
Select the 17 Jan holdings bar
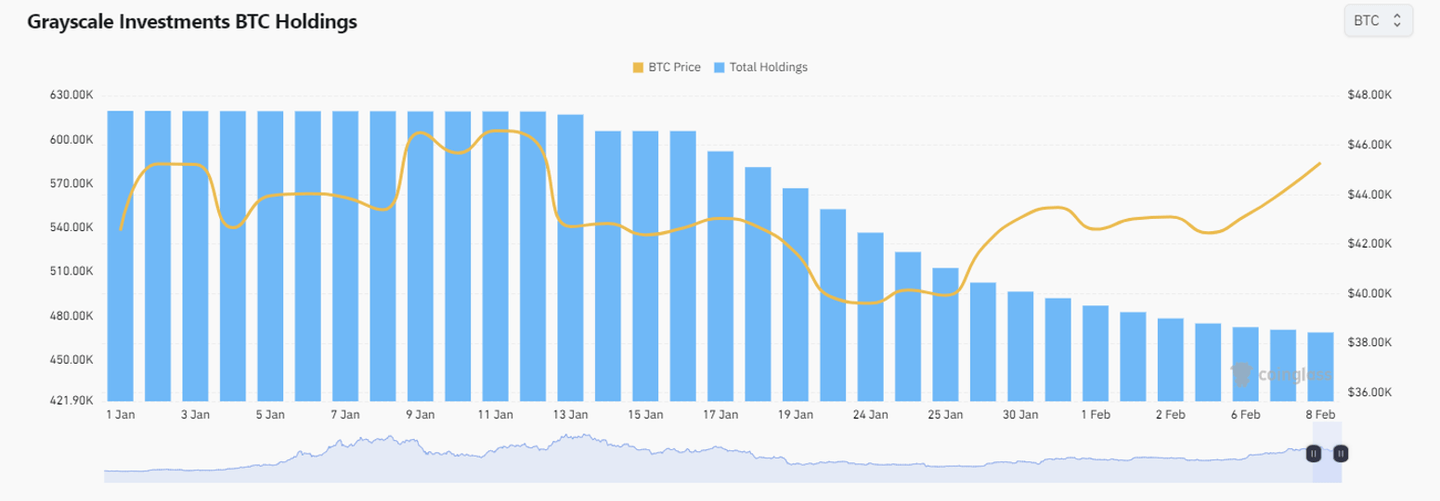pyautogui.click(x=720, y=276)
